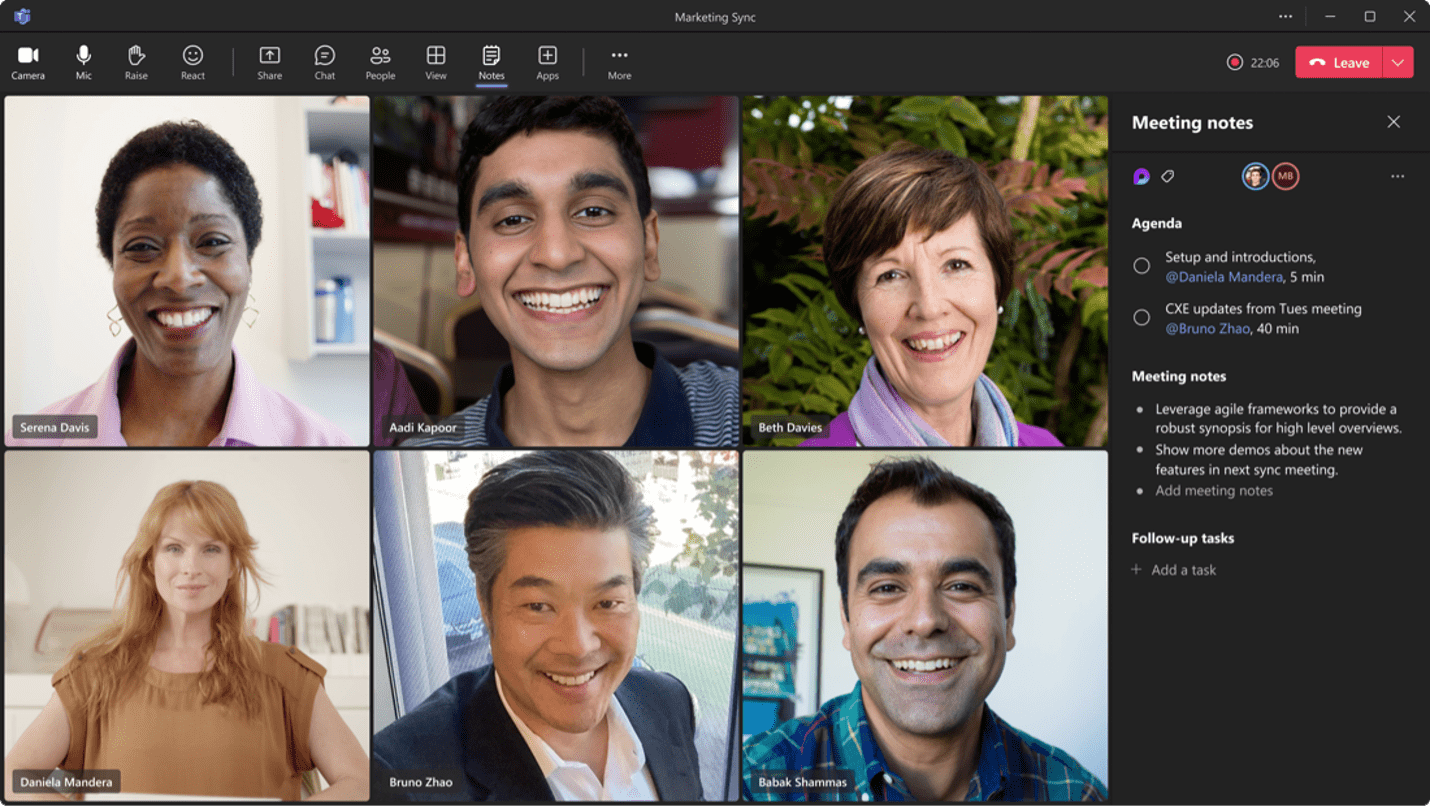
Task: Add a task under Follow-up tasks
Action: coord(1183,570)
